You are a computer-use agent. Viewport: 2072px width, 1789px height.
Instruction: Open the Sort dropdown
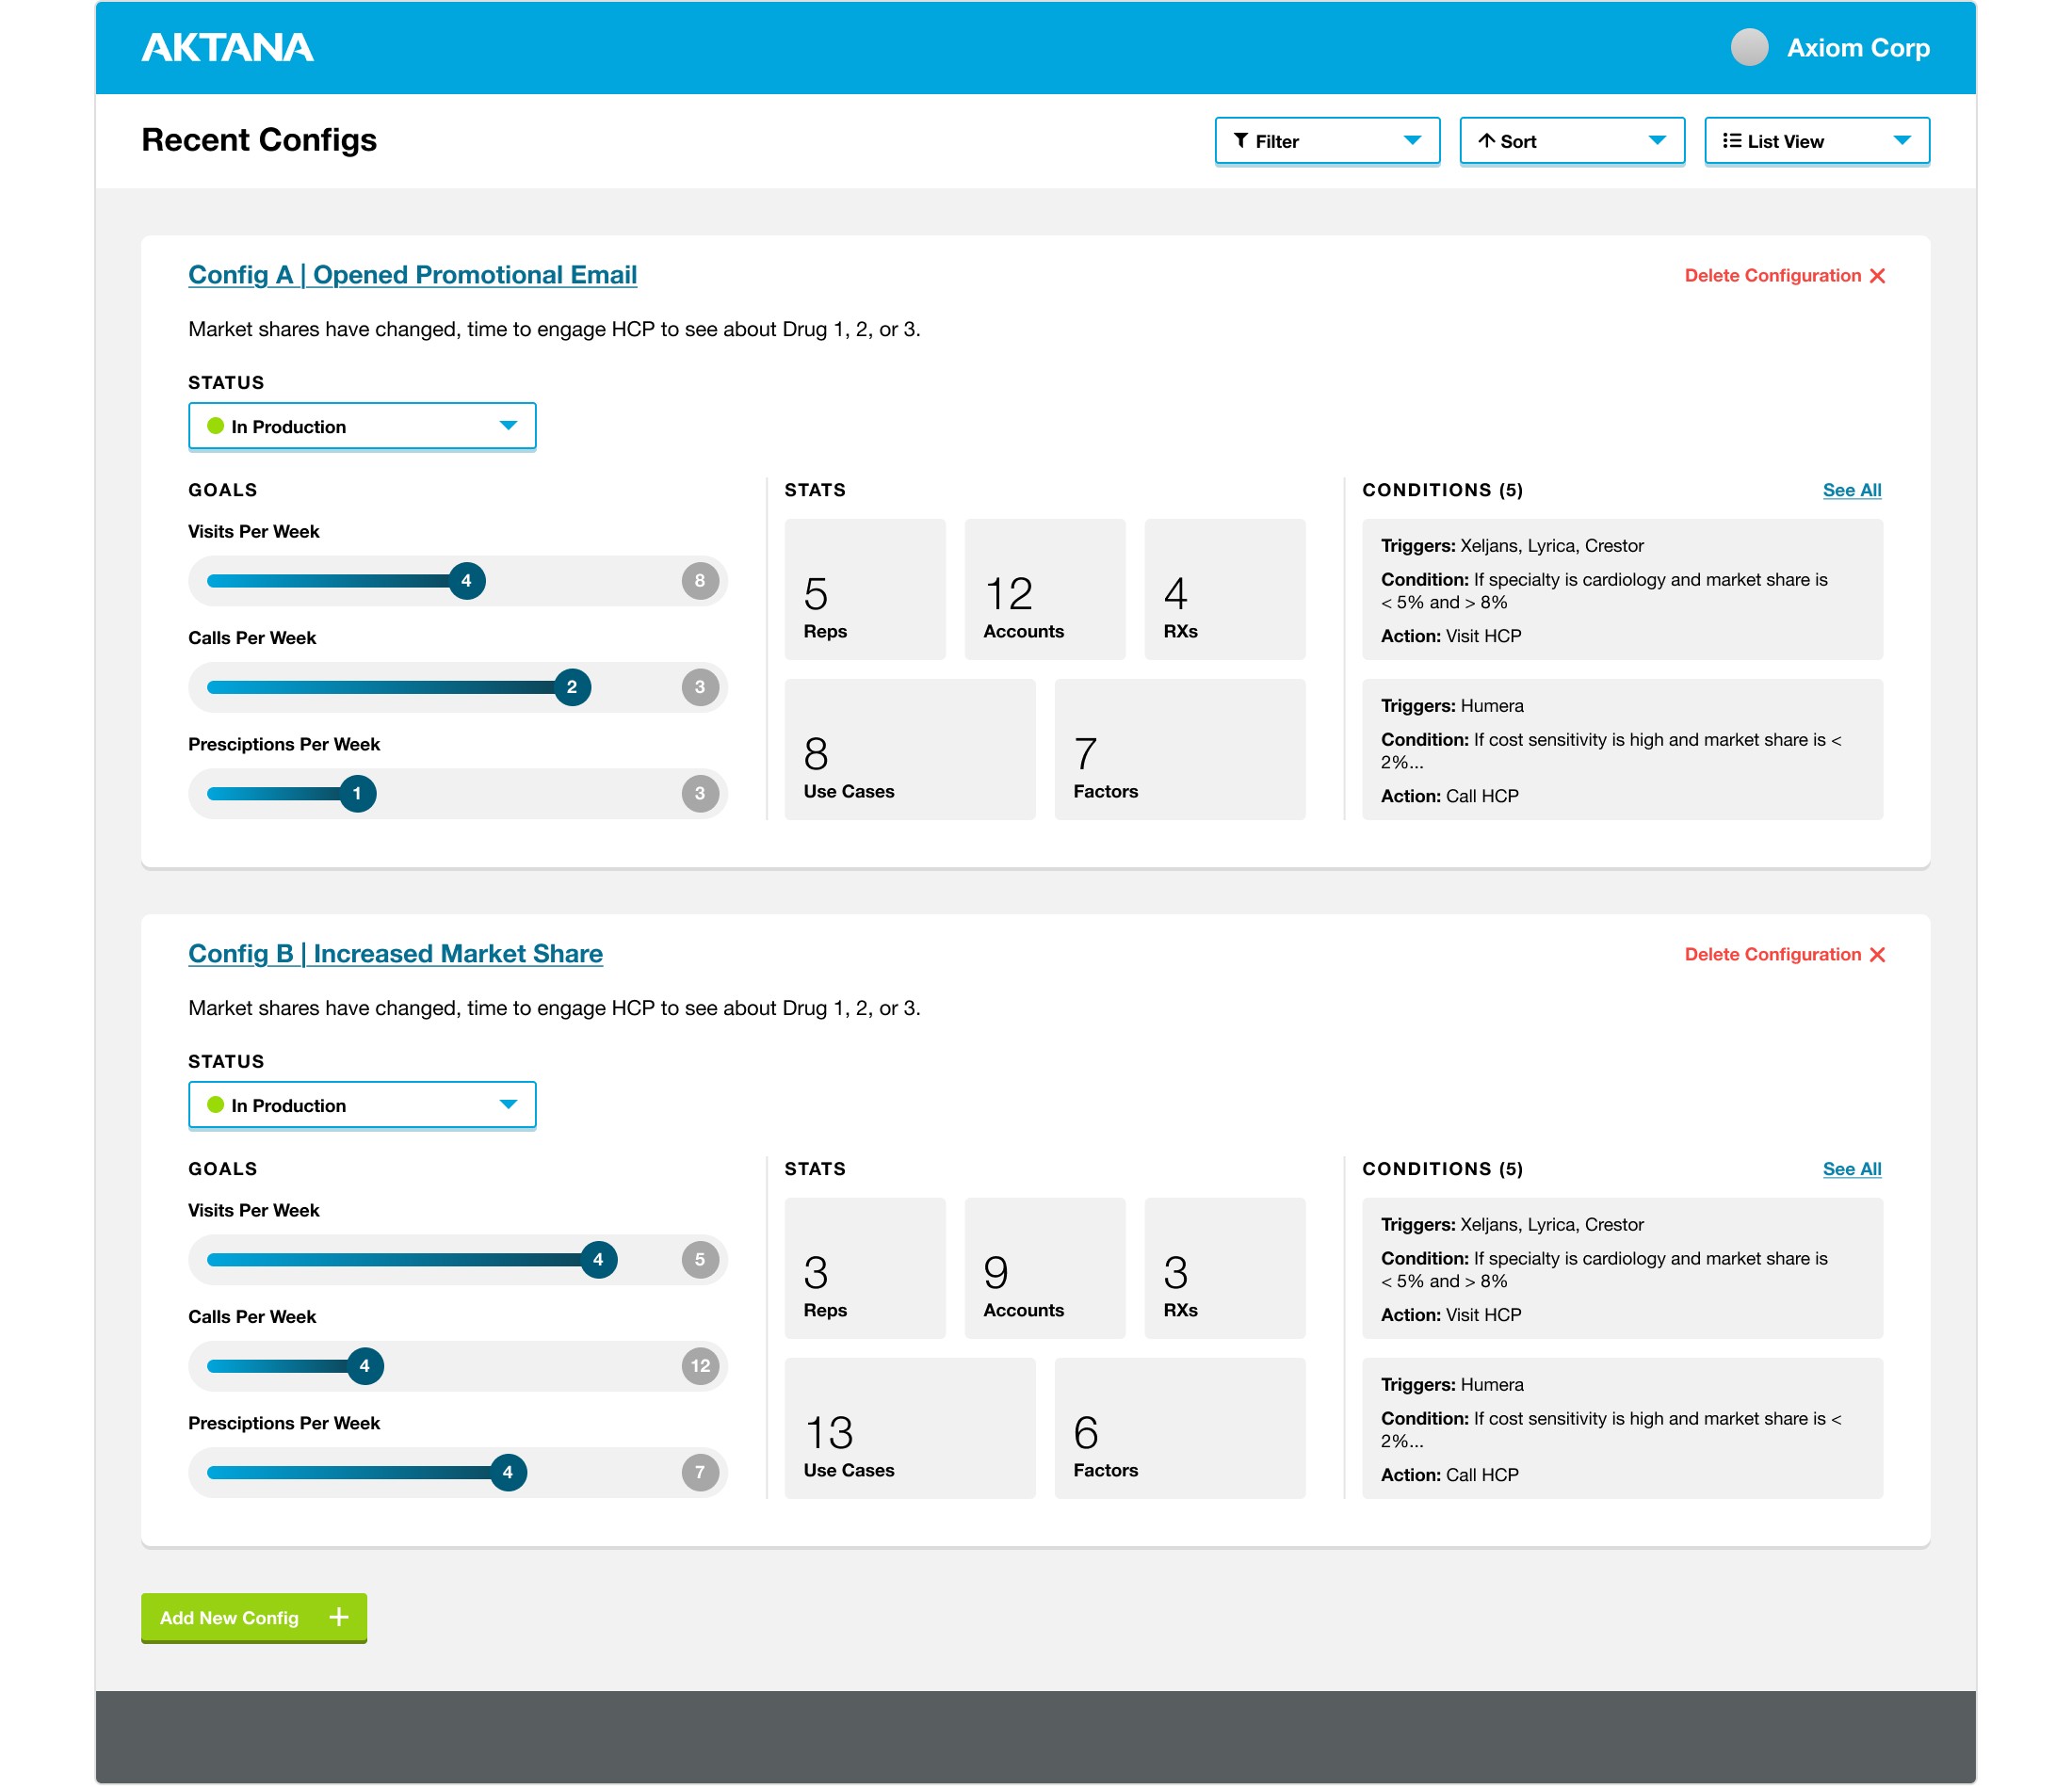(x=1572, y=141)
